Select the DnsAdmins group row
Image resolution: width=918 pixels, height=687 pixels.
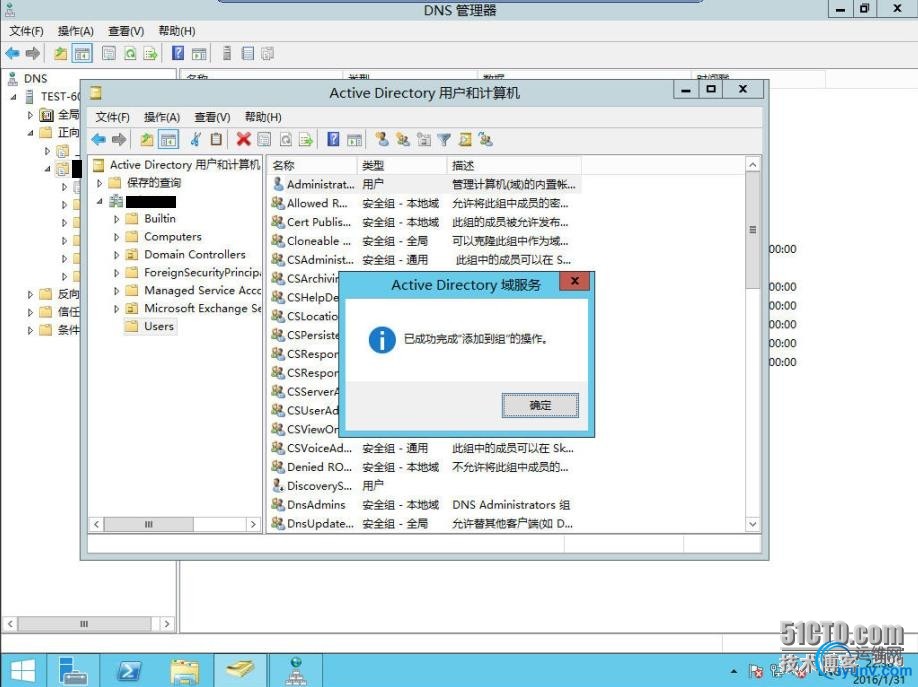pos(425,505)
